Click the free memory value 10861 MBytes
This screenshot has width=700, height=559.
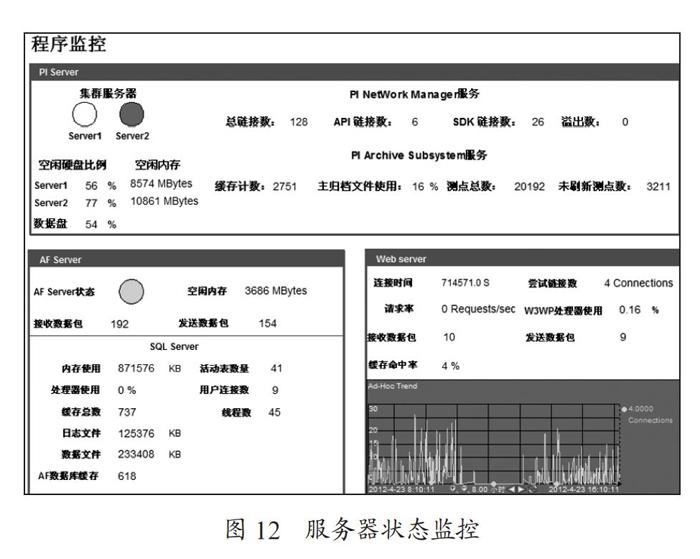point(164,201)
